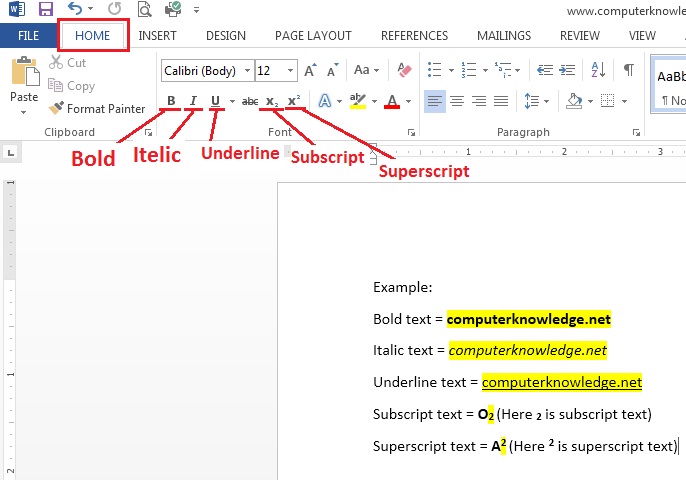Expand the Paste options arrow
Viewport: 686px width, 480px height.
point(24,112)
